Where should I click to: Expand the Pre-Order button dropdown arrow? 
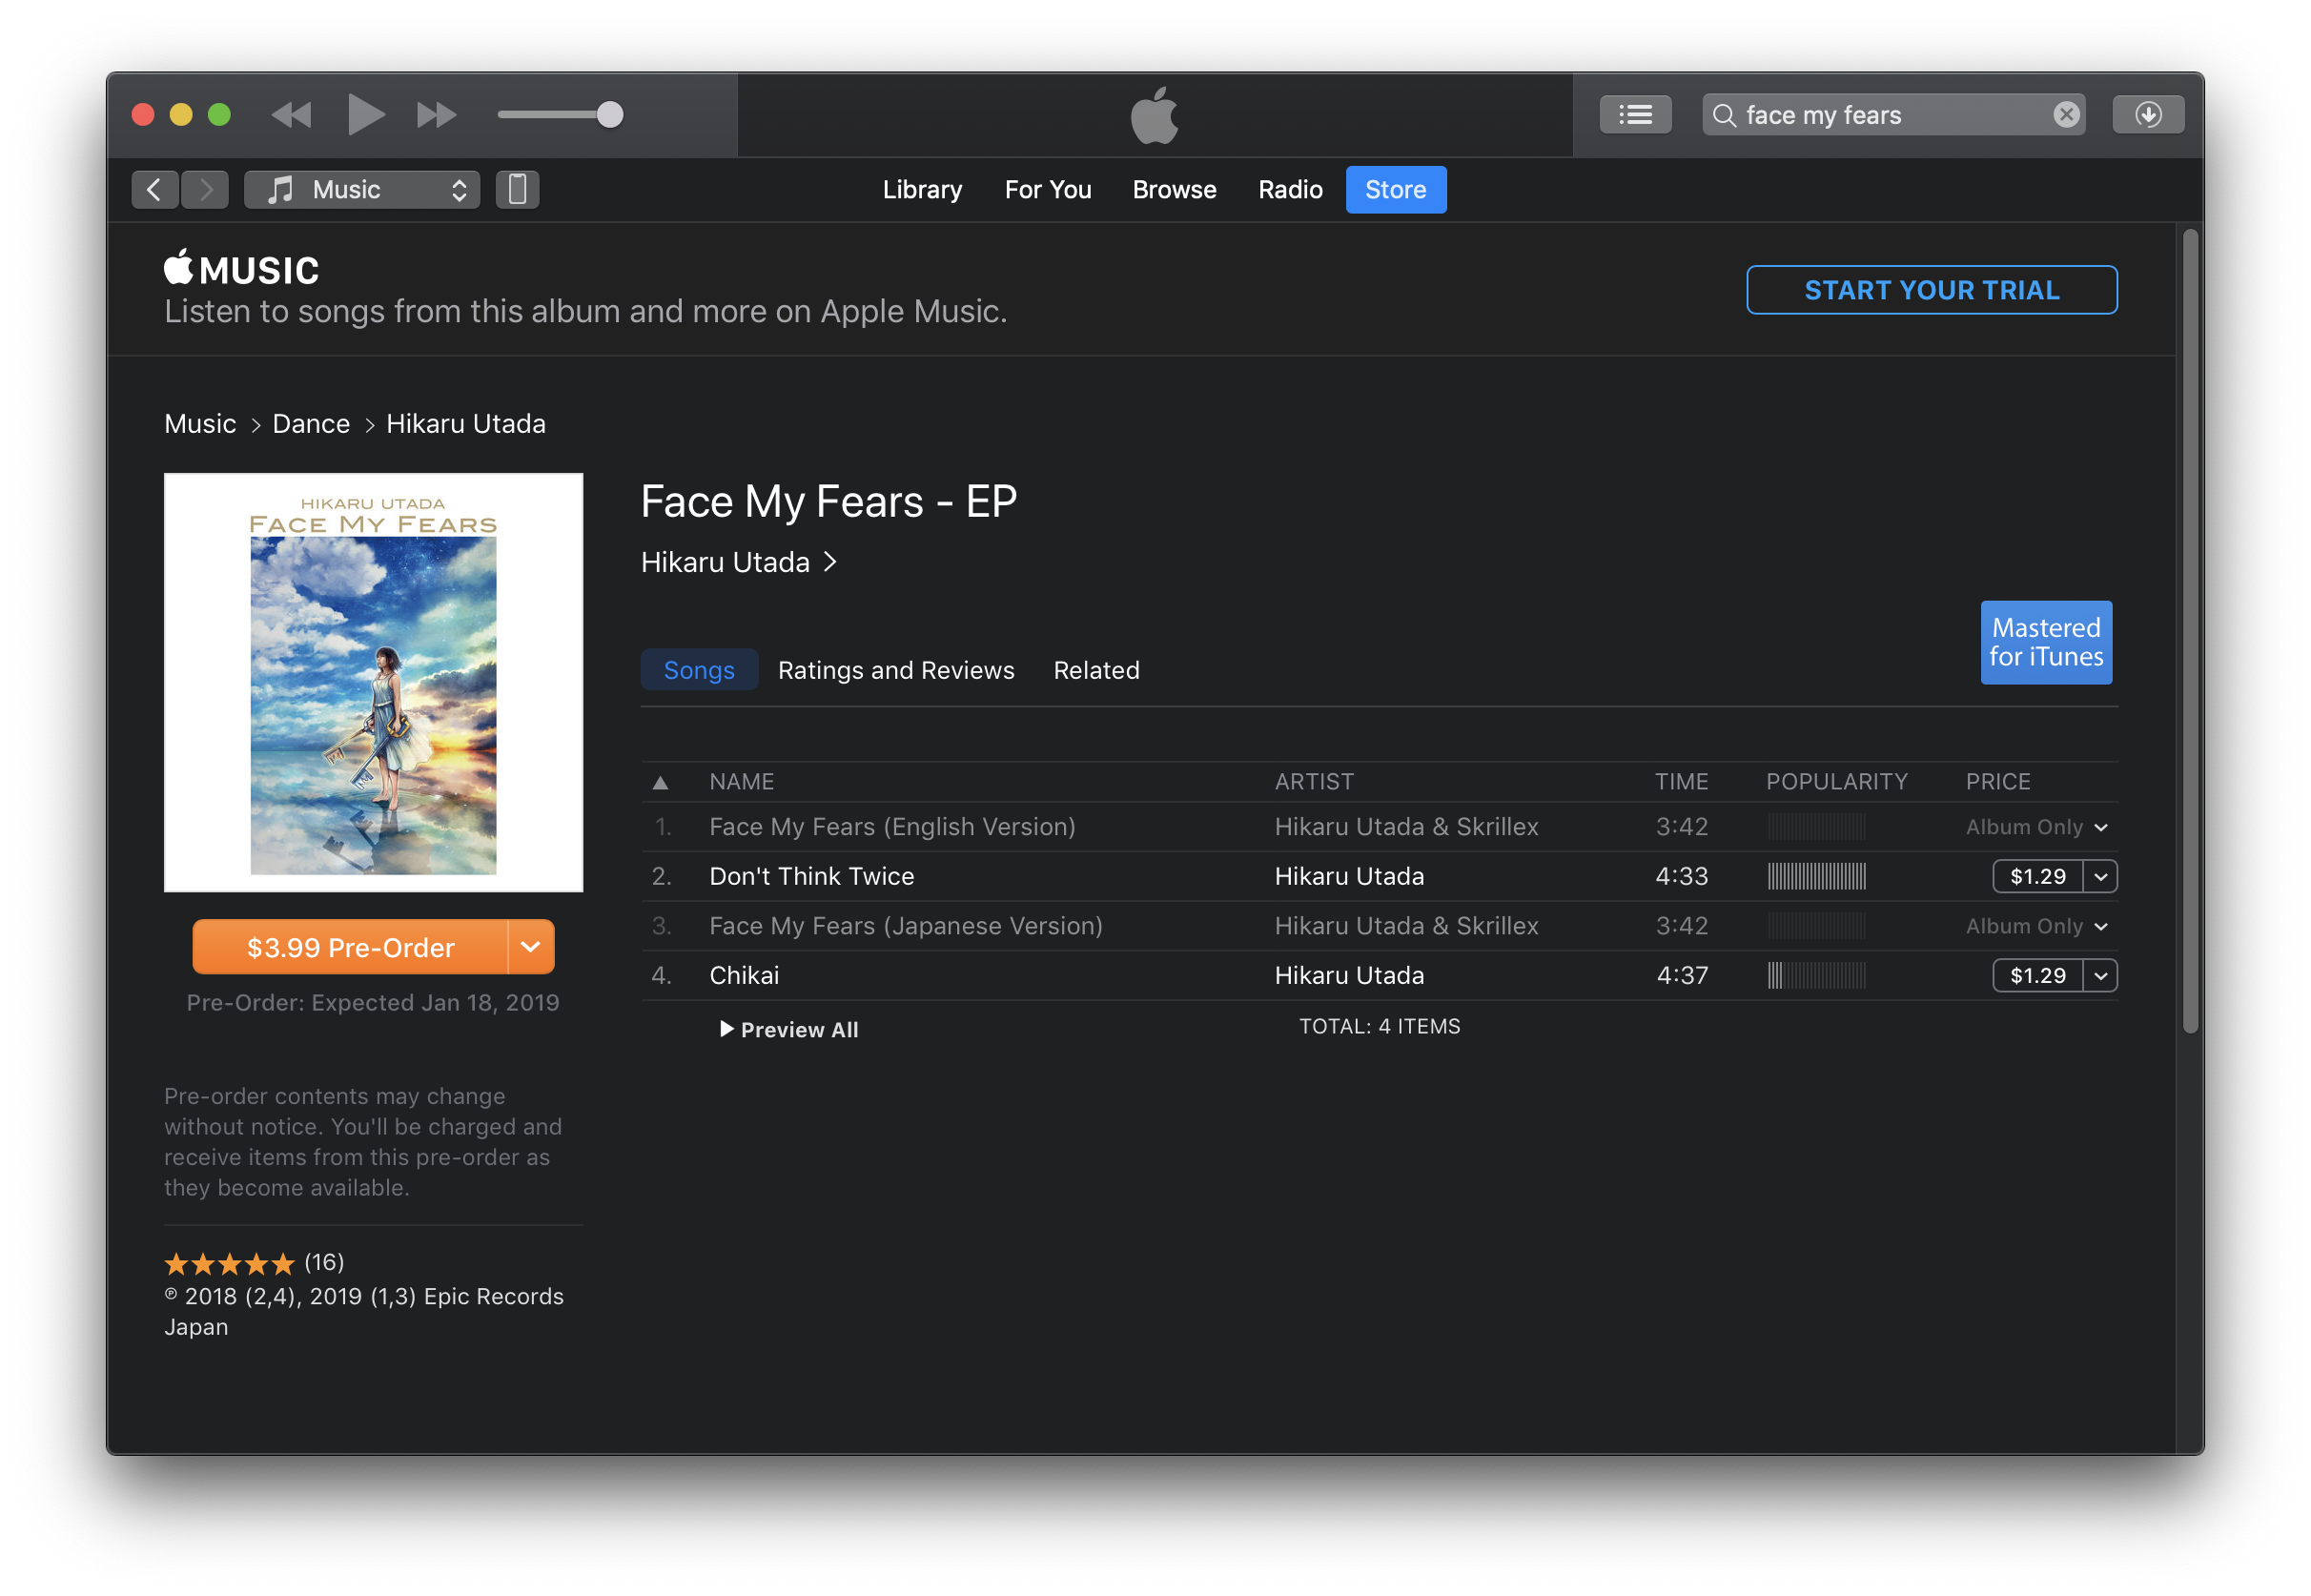(531, 946)
